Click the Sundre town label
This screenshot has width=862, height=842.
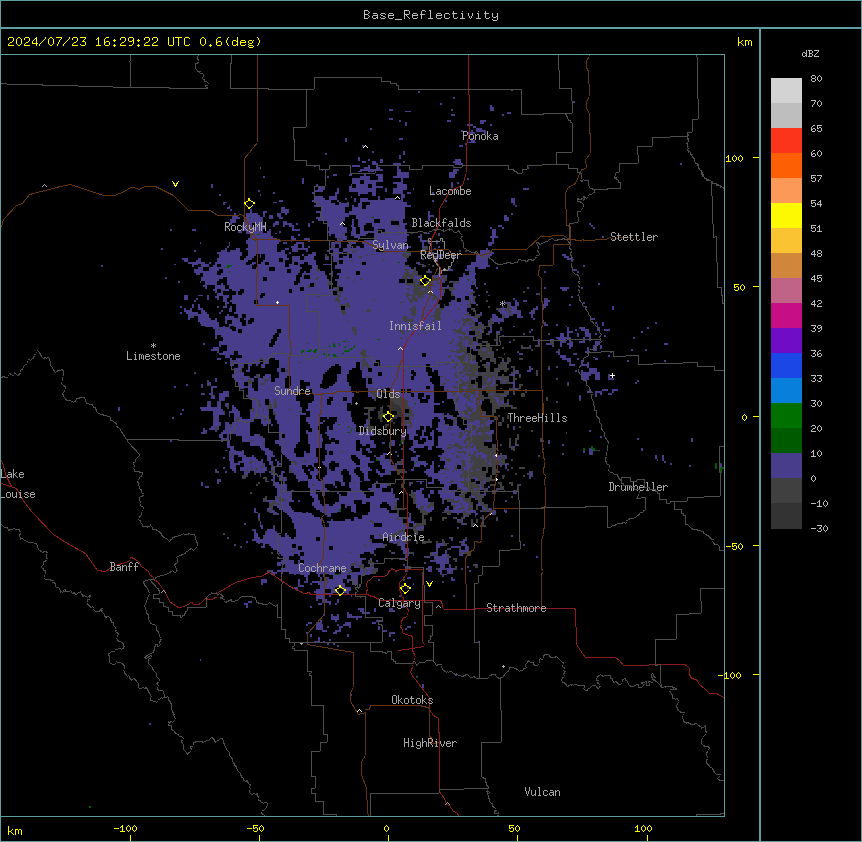click(292, 391)
